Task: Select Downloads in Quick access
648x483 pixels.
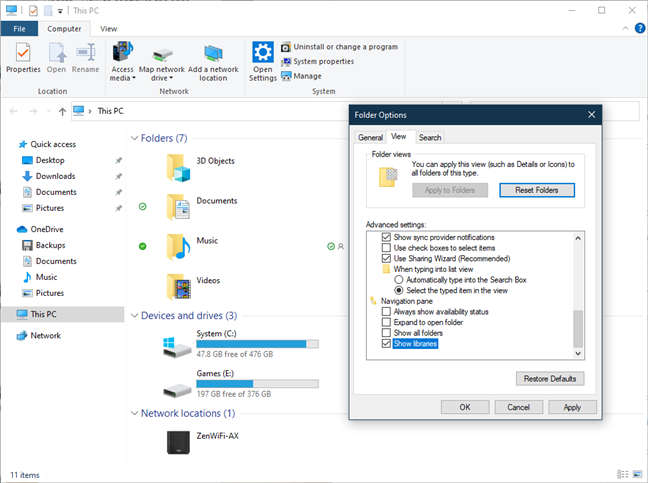Action: click(x=55, y=176)
